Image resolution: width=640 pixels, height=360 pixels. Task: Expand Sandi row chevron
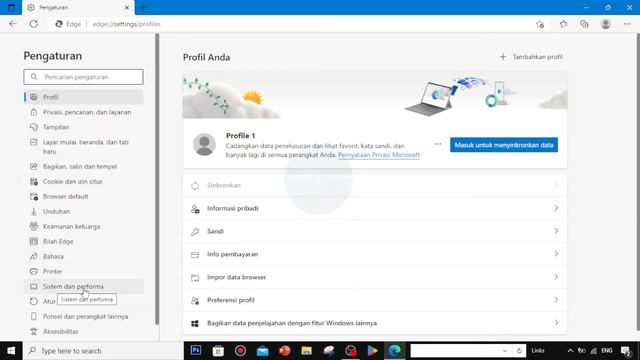556,231
